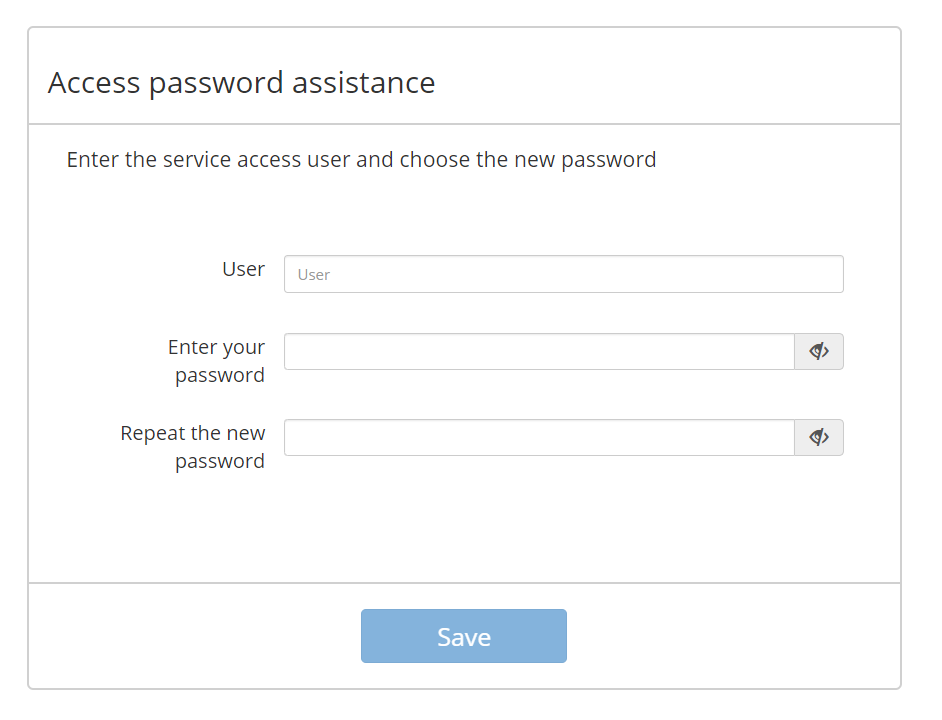The width and height of the screenshot is (942, 720).
Task: Click the Repeat the new password label
Action: [x=193, y=447]
